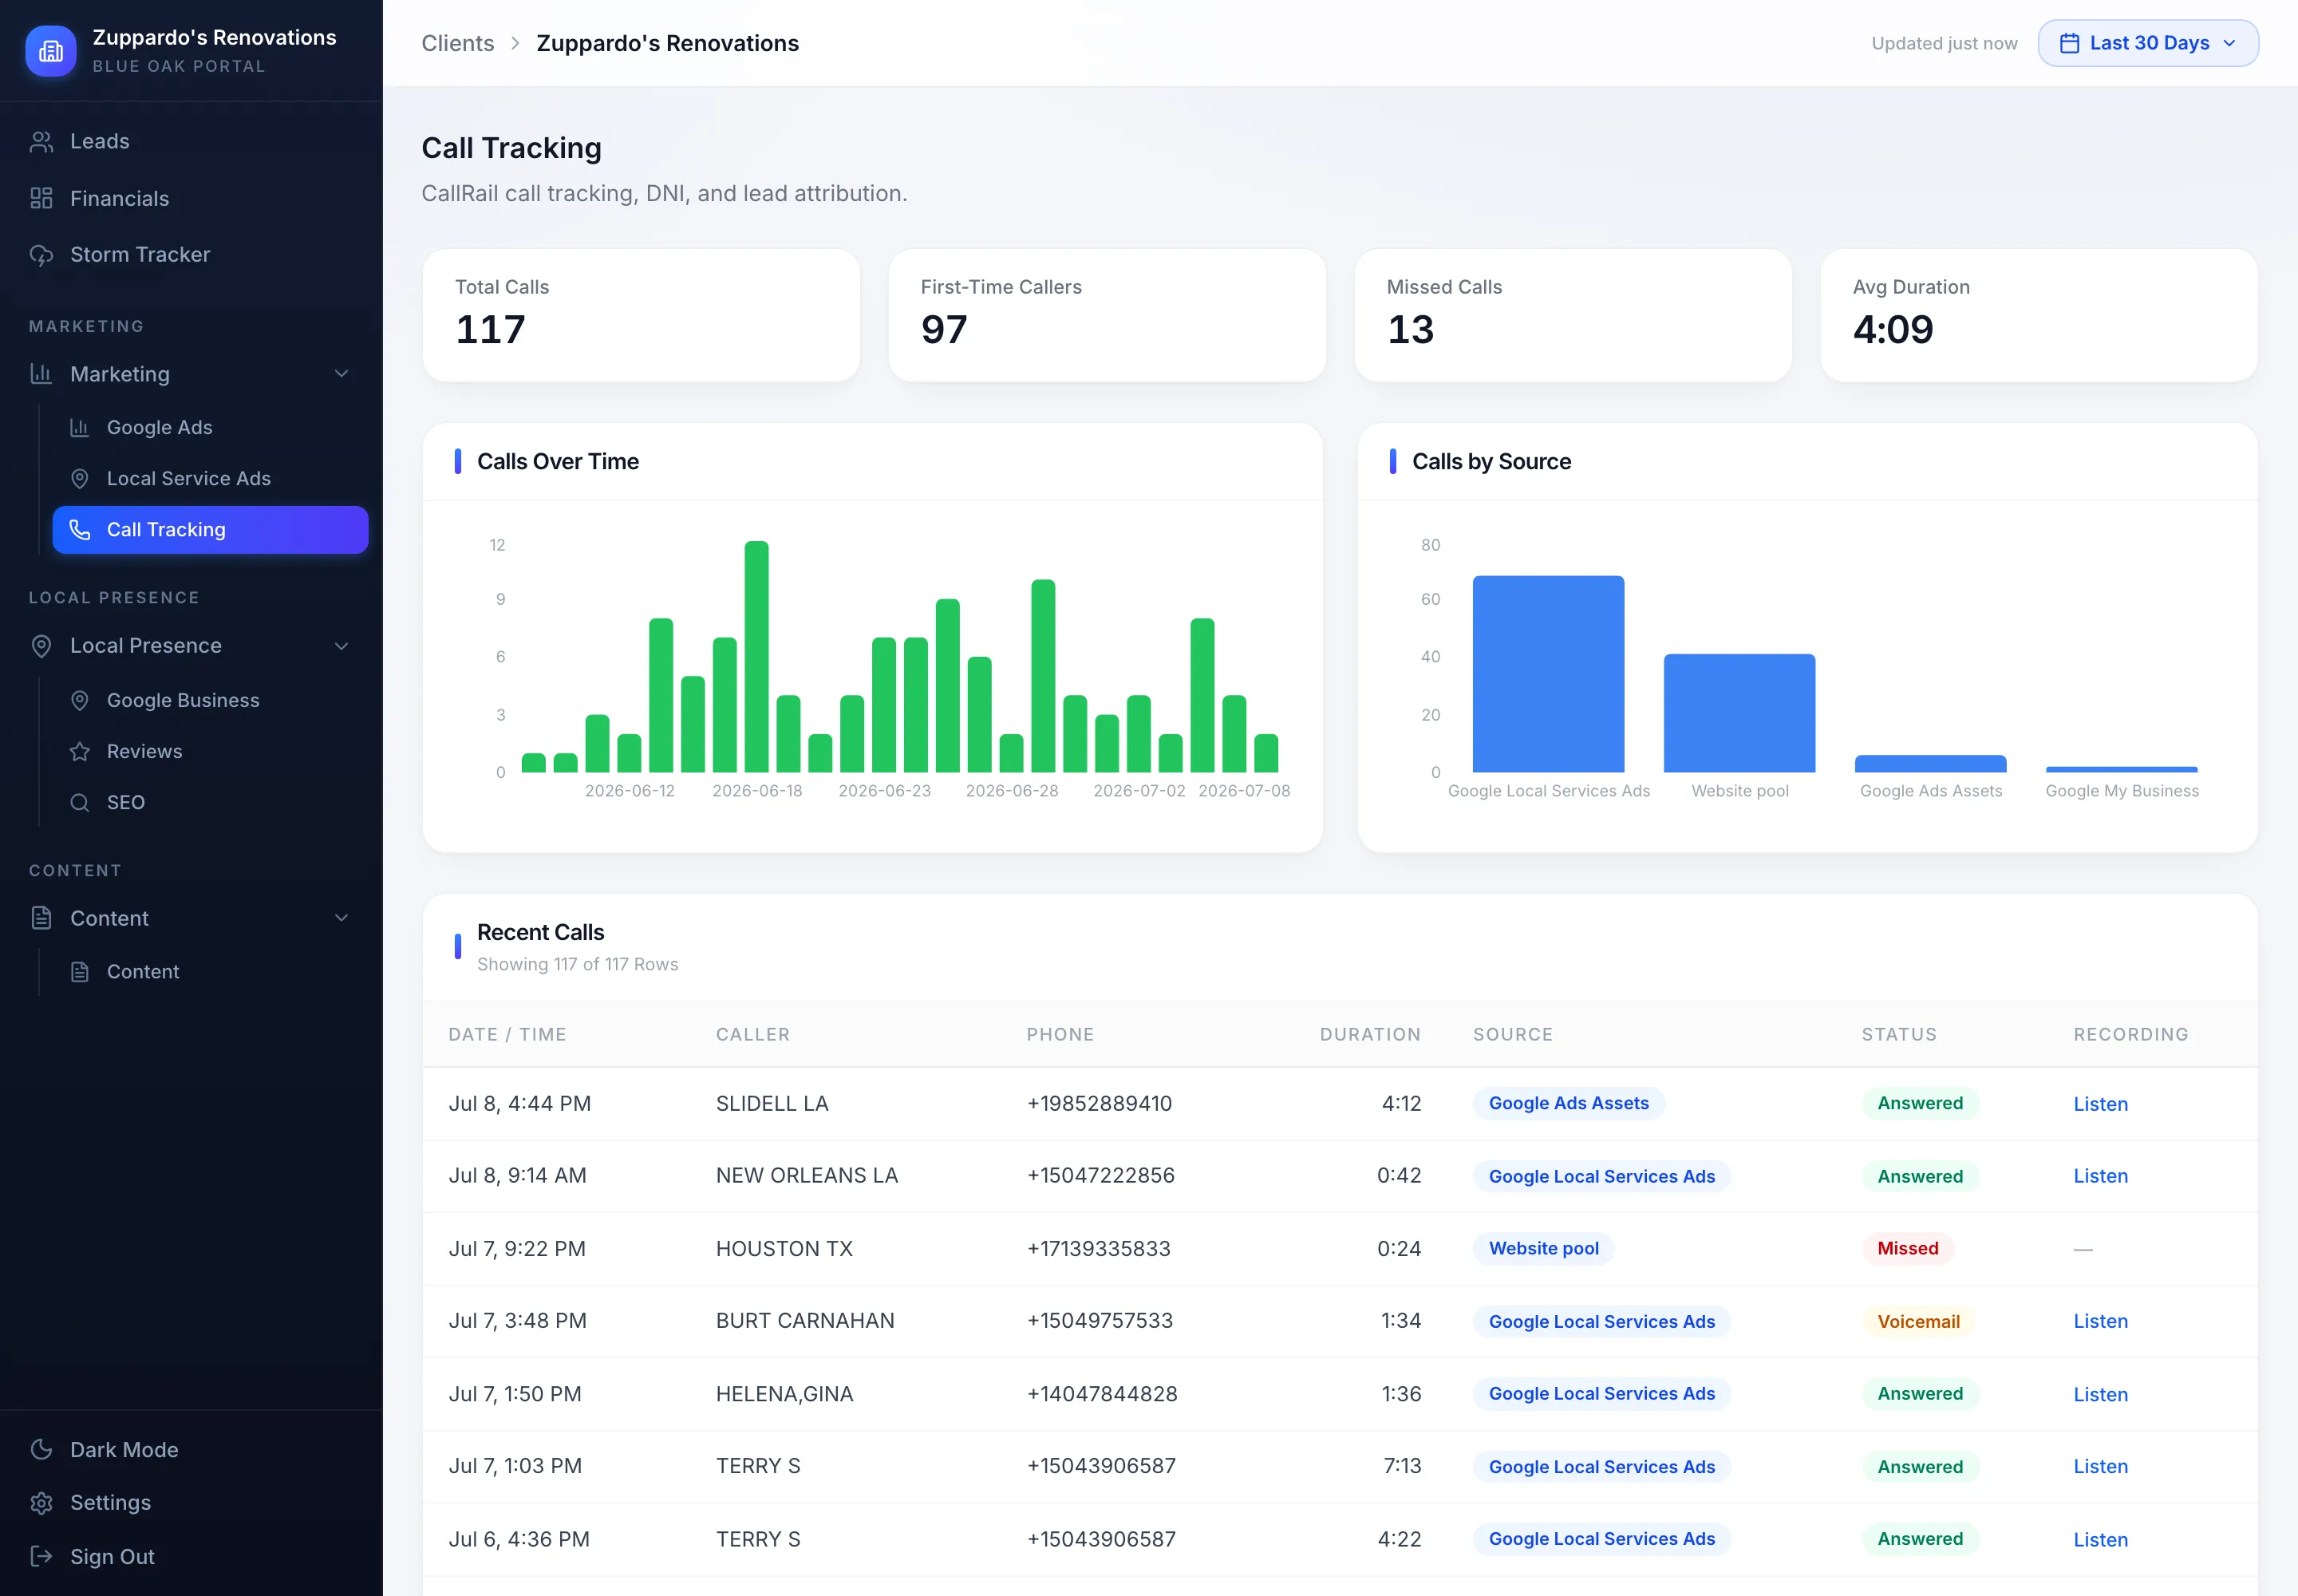Viewport: 2298px width, 1596px height.
Task: Listen to the NEW ORLEANS LA call recording
Action: (2100, 1176)
